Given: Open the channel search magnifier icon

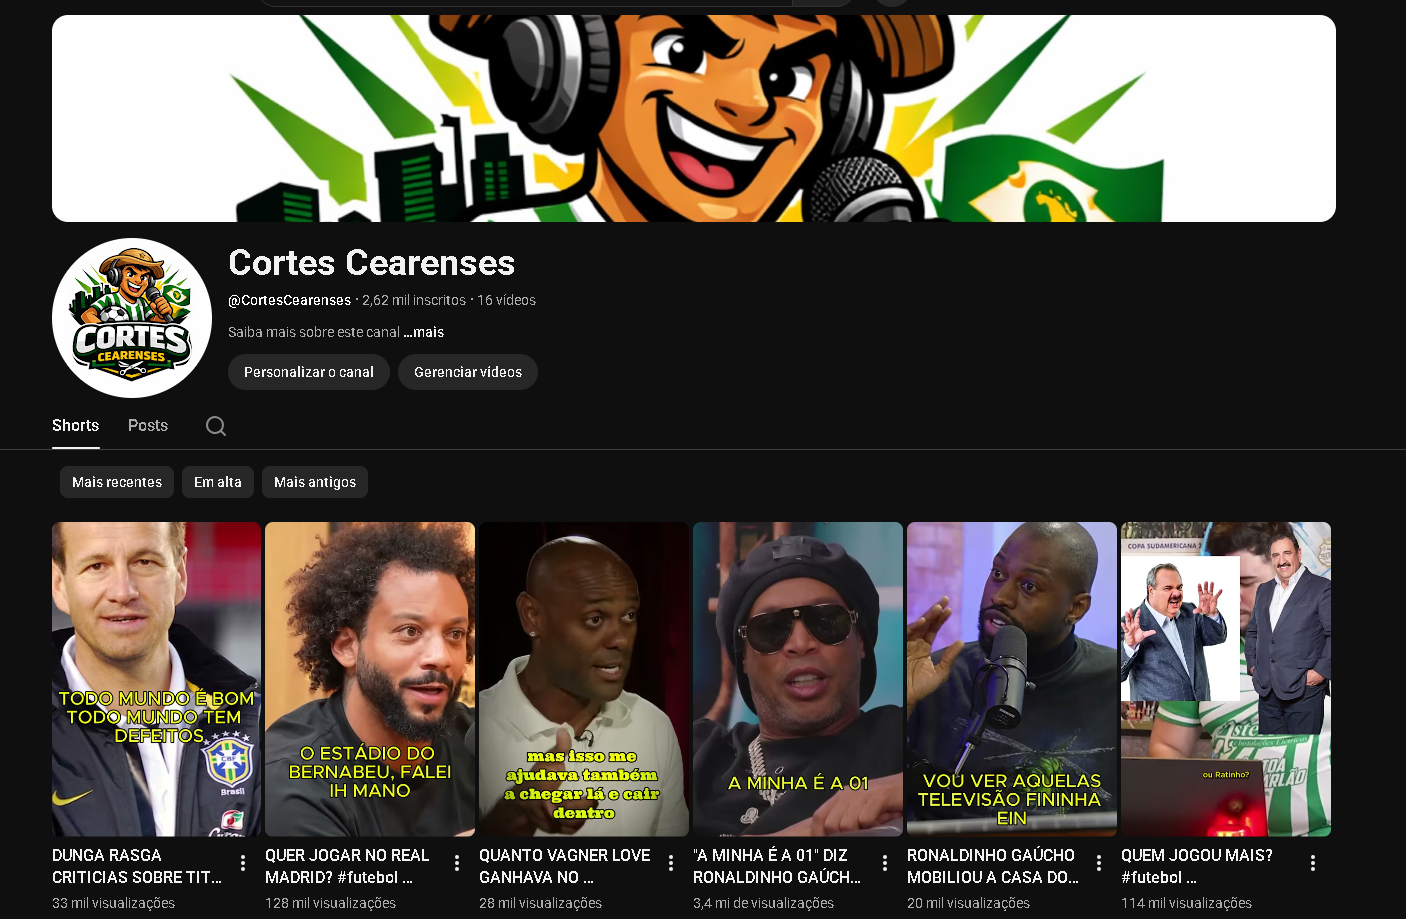Looking at the screenshot, I should tap(216, 426).
